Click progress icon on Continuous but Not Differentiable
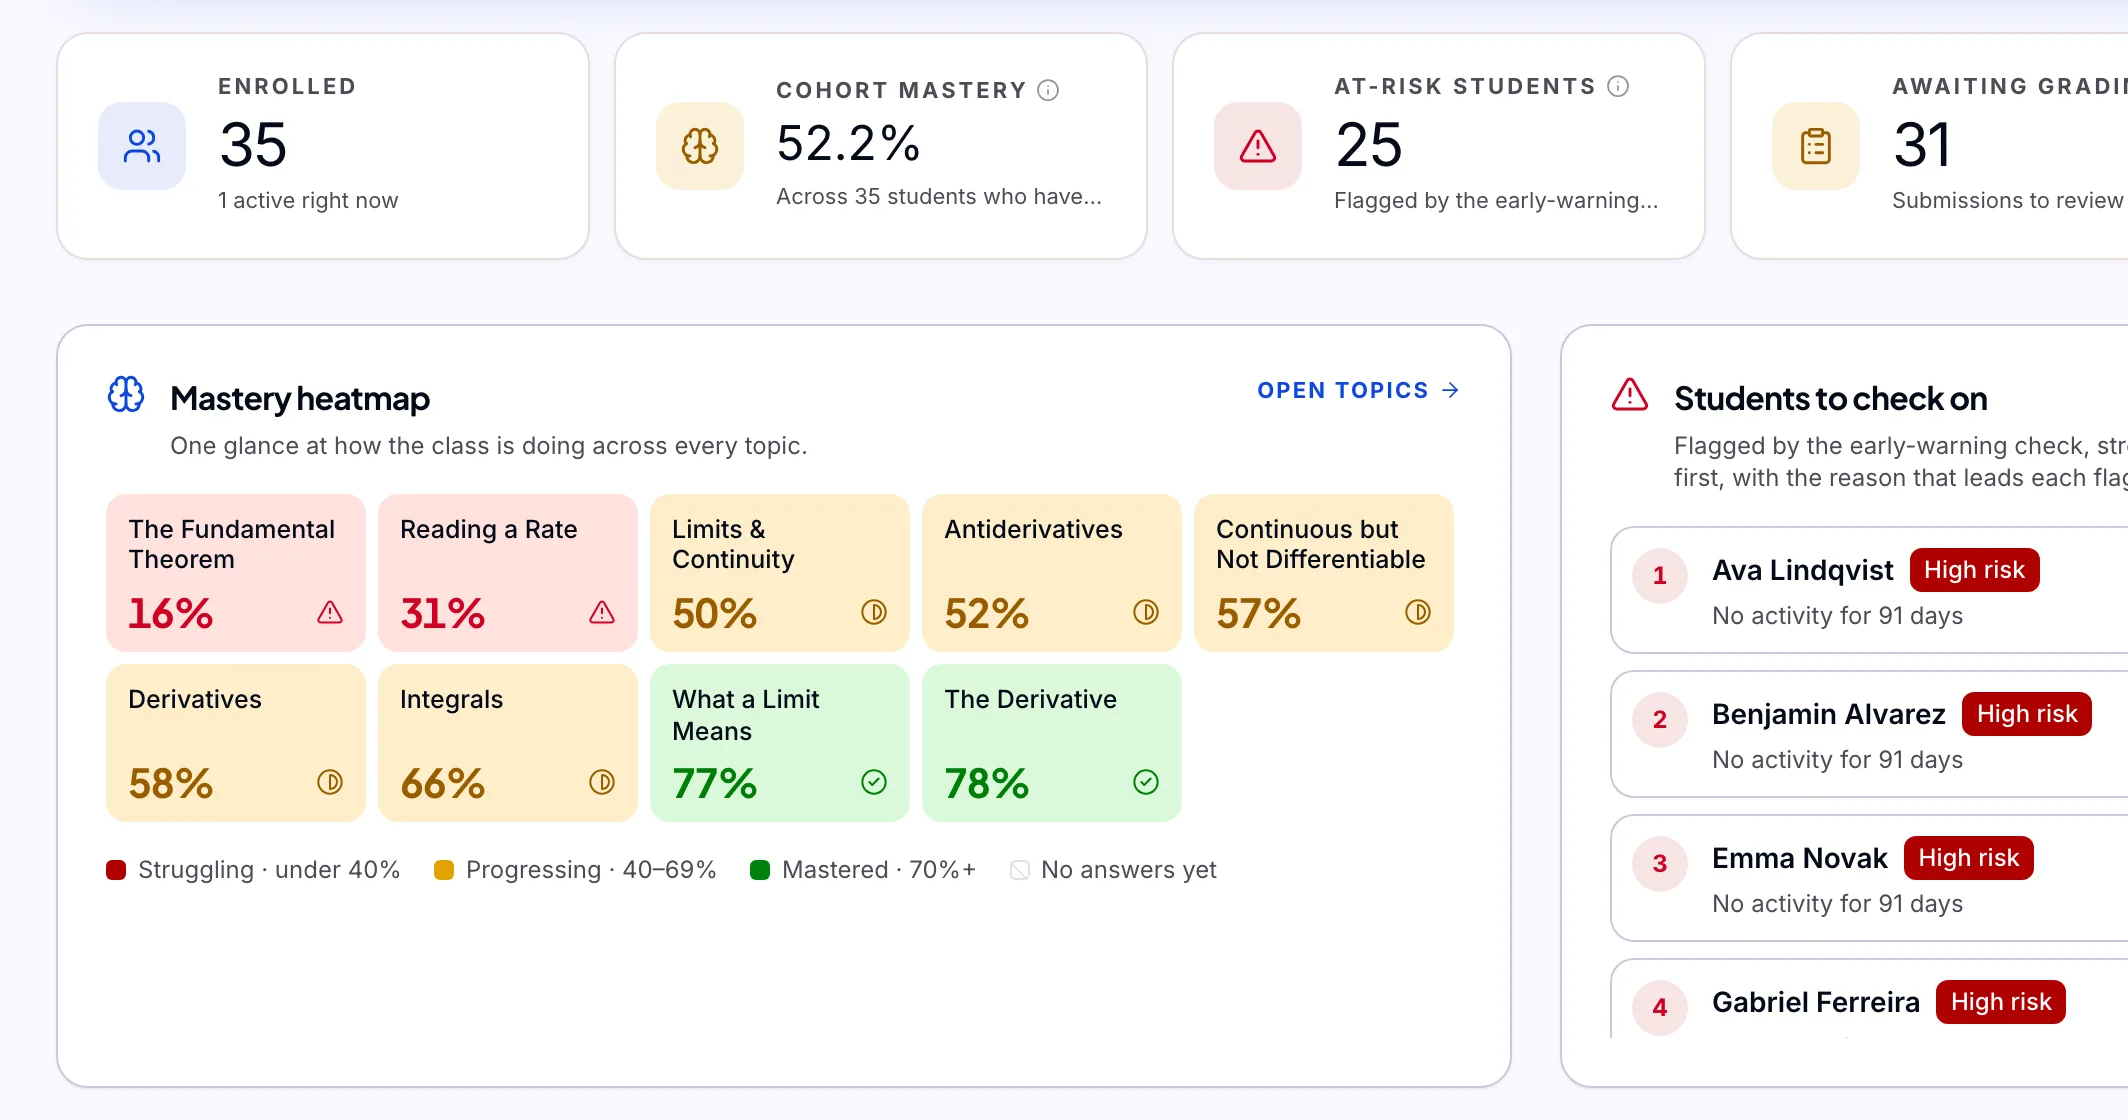 (1418, 612)
